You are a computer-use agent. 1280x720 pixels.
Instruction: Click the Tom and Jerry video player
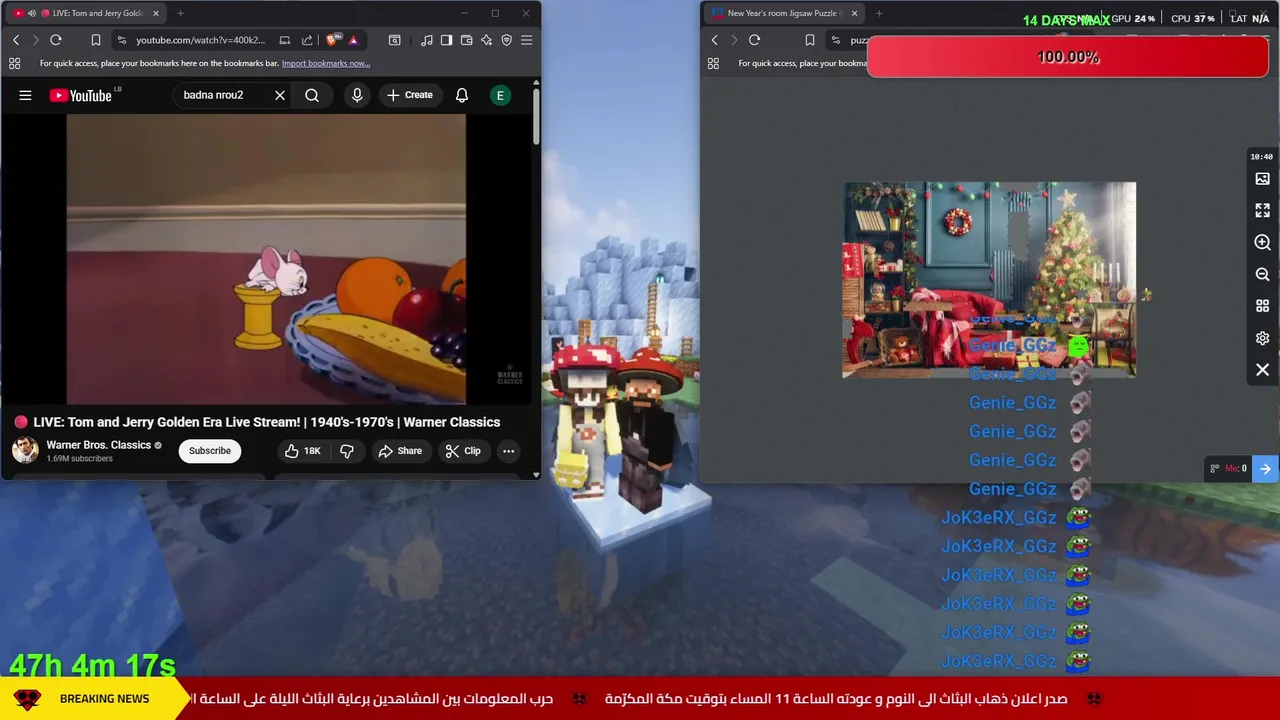(x=266, y=259)
